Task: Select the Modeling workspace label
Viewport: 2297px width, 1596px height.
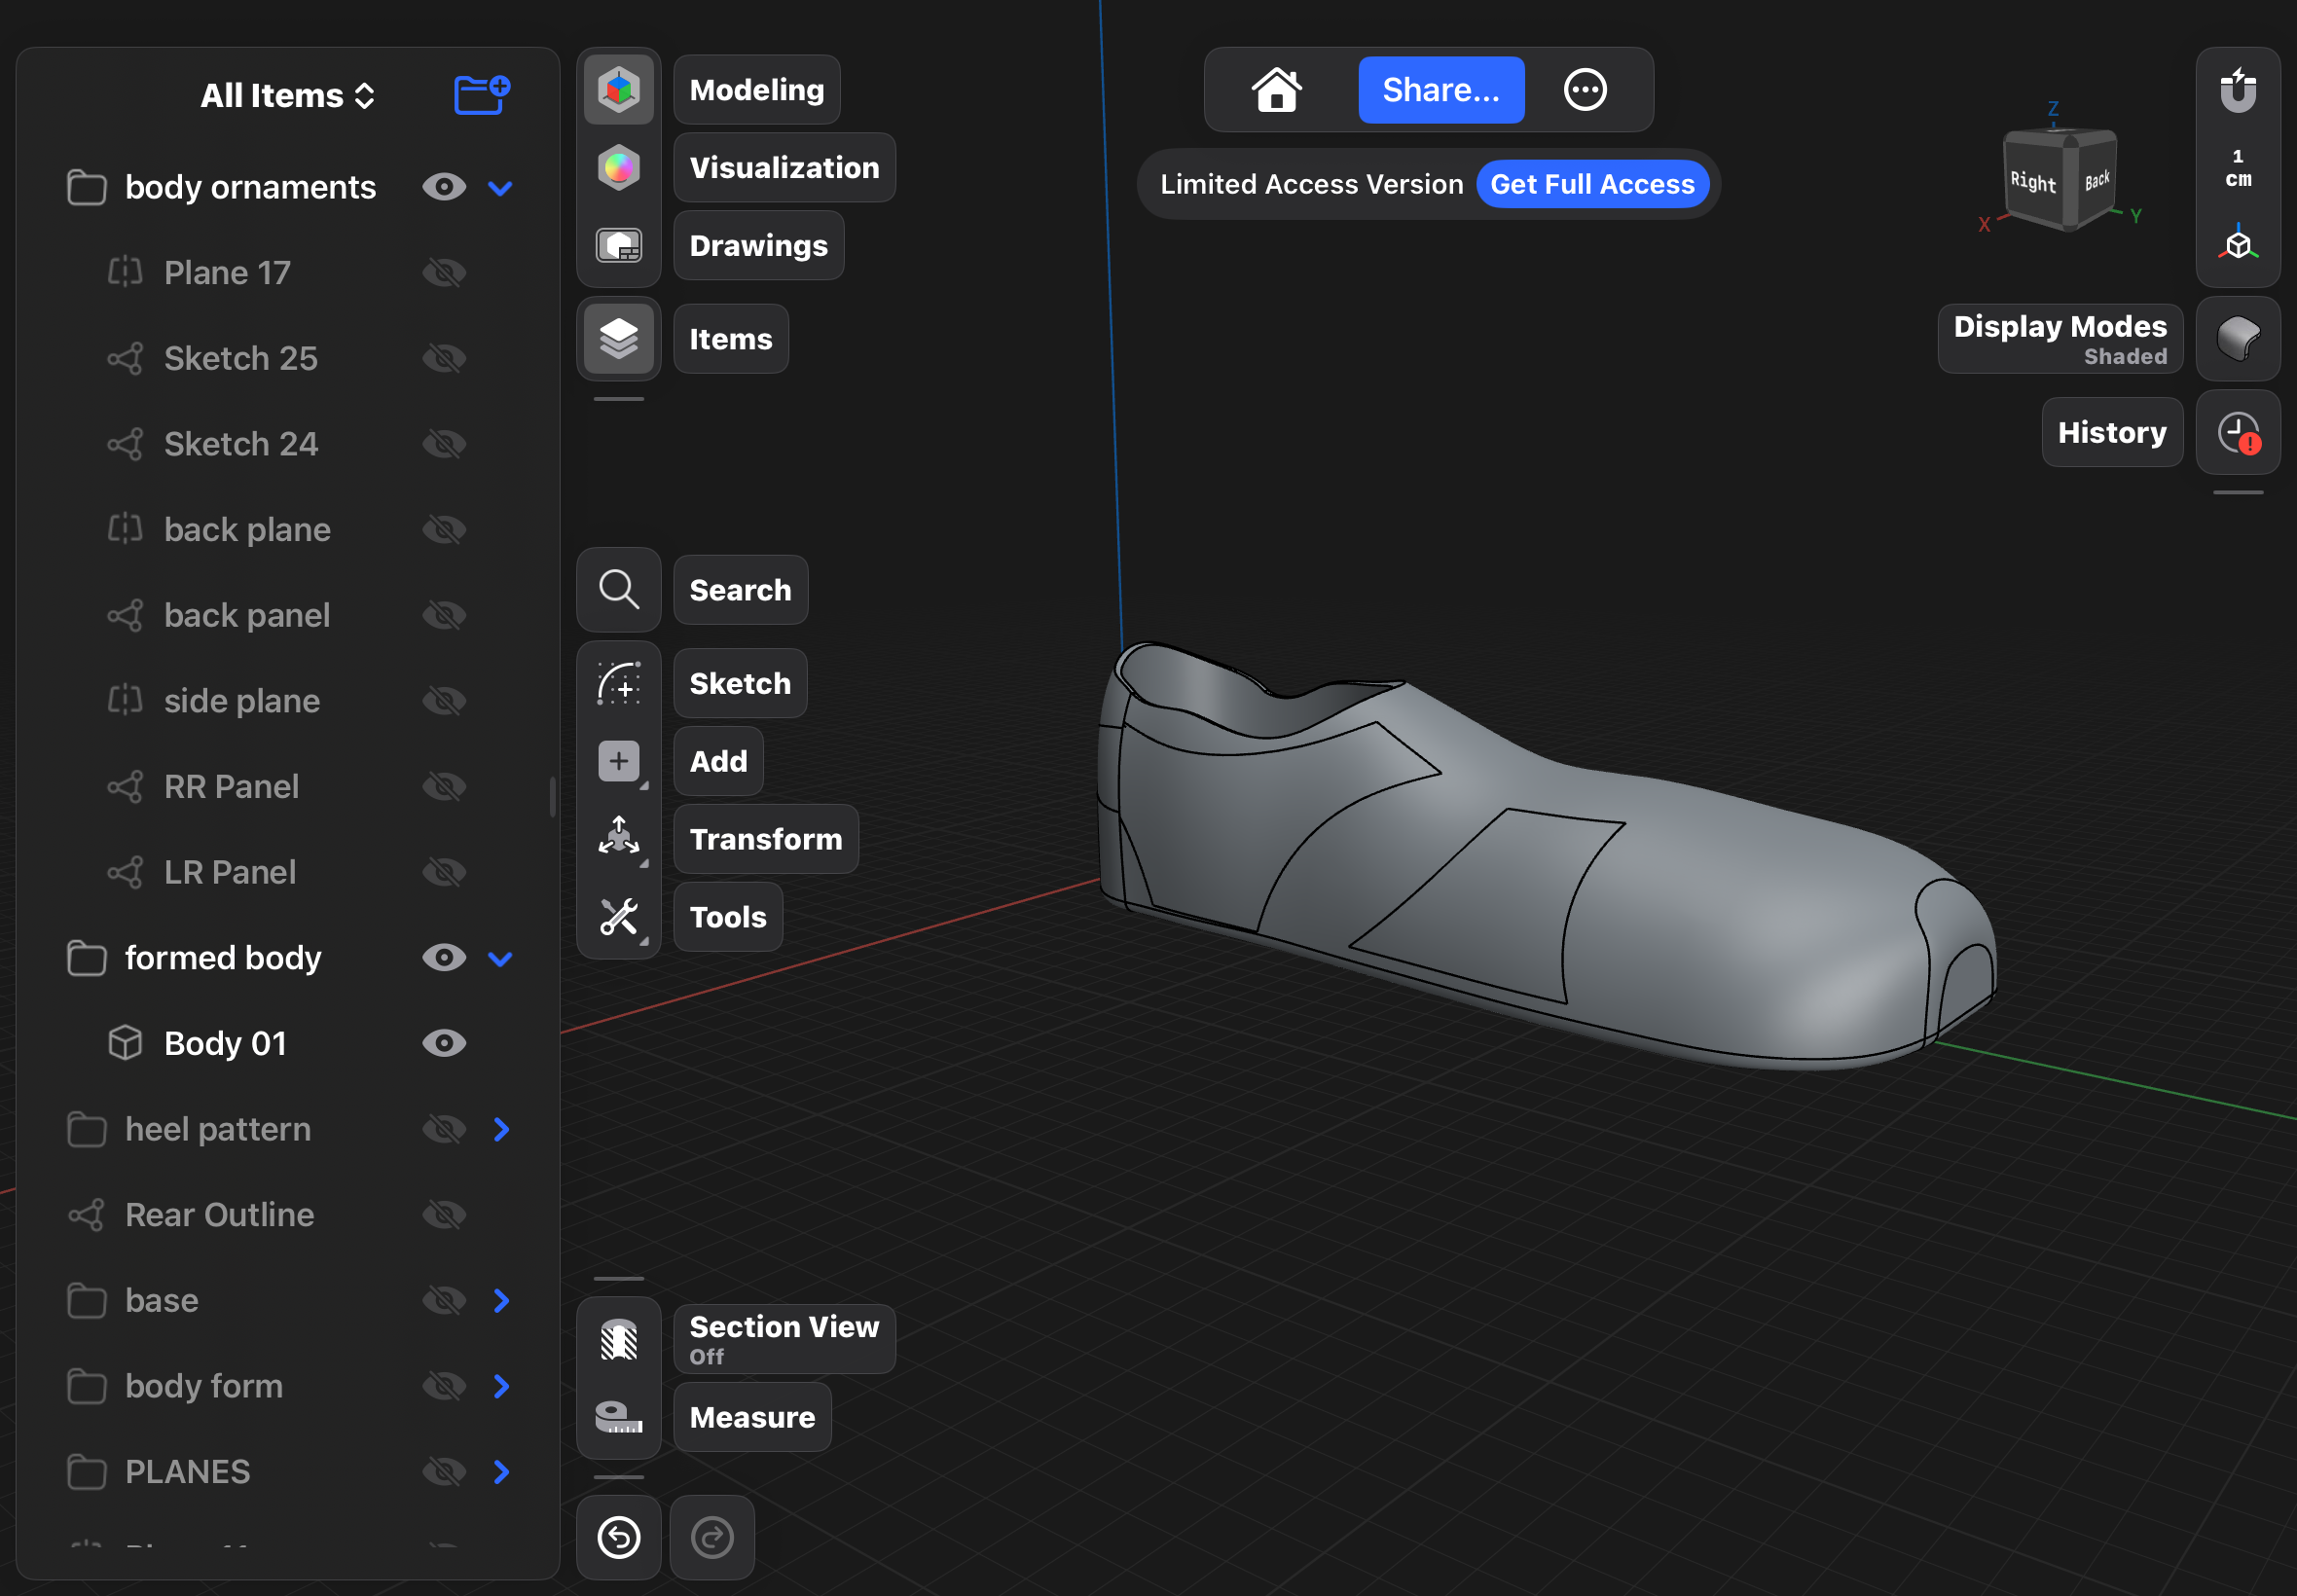Action: [x=756, y=90]
